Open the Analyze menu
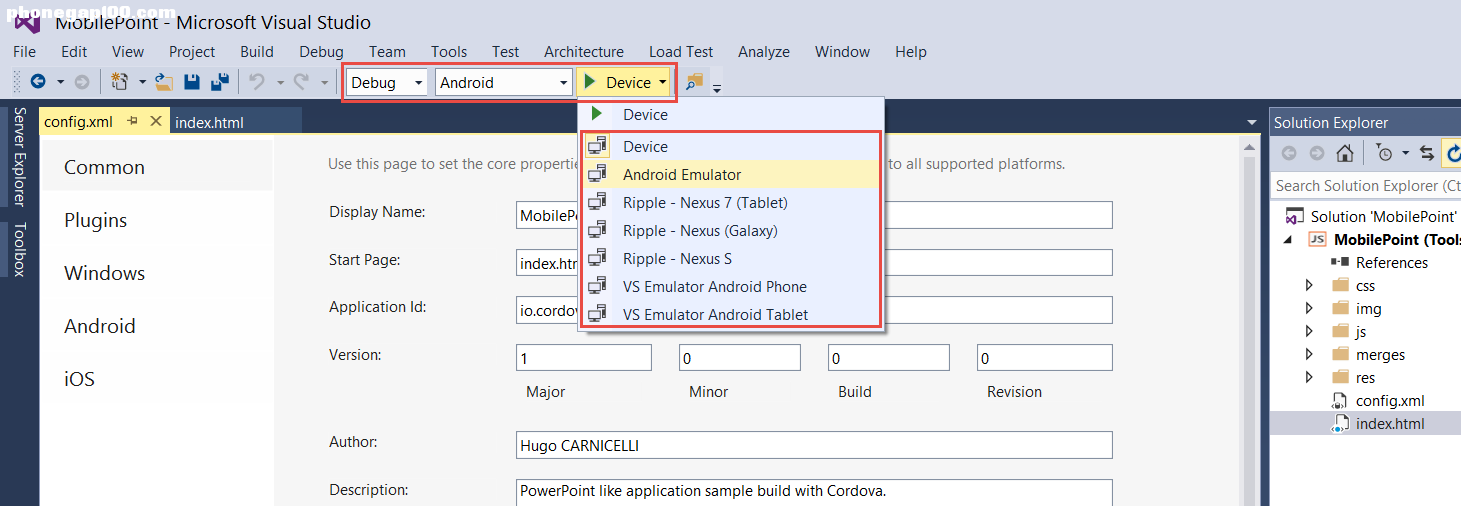Screen dimensions: 1461x506 tap(764, 51)
